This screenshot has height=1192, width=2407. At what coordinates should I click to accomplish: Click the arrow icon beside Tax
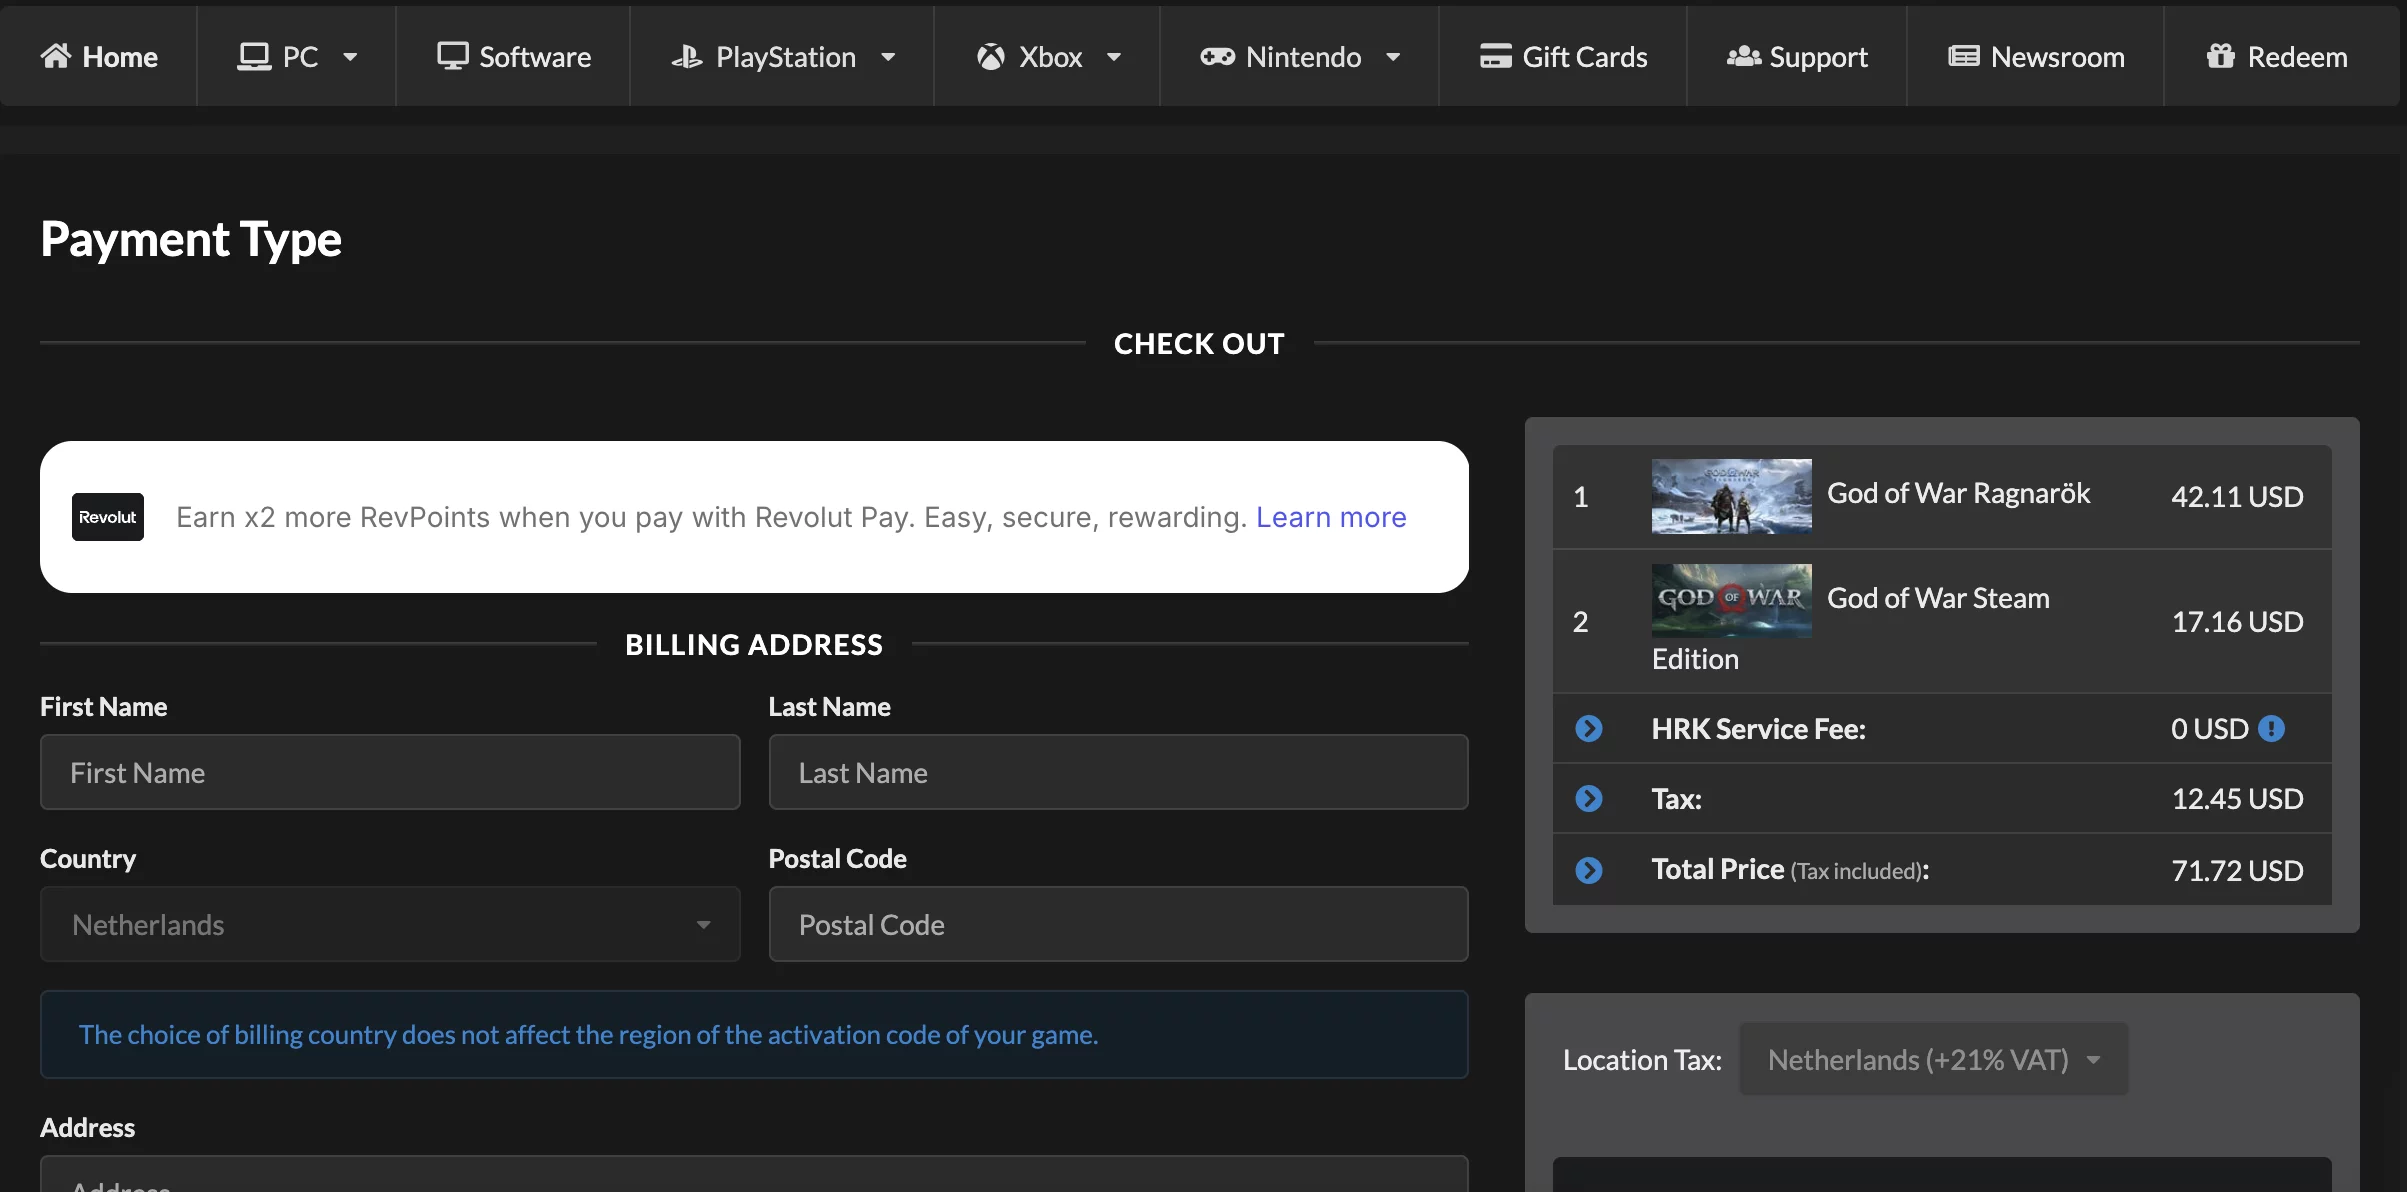coord(1588,799)
